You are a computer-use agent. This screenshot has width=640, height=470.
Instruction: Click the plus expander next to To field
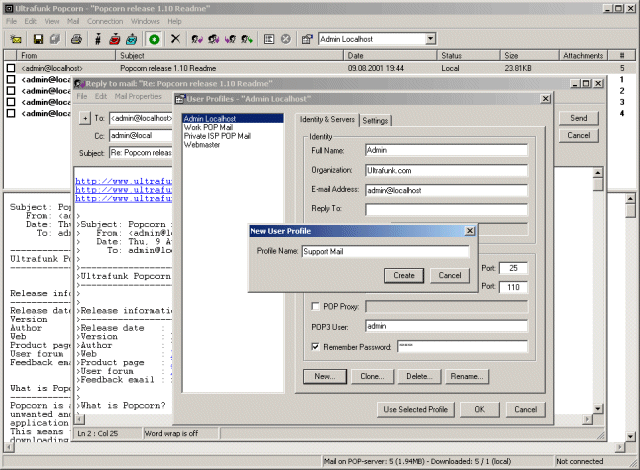[x=85, y=118]
